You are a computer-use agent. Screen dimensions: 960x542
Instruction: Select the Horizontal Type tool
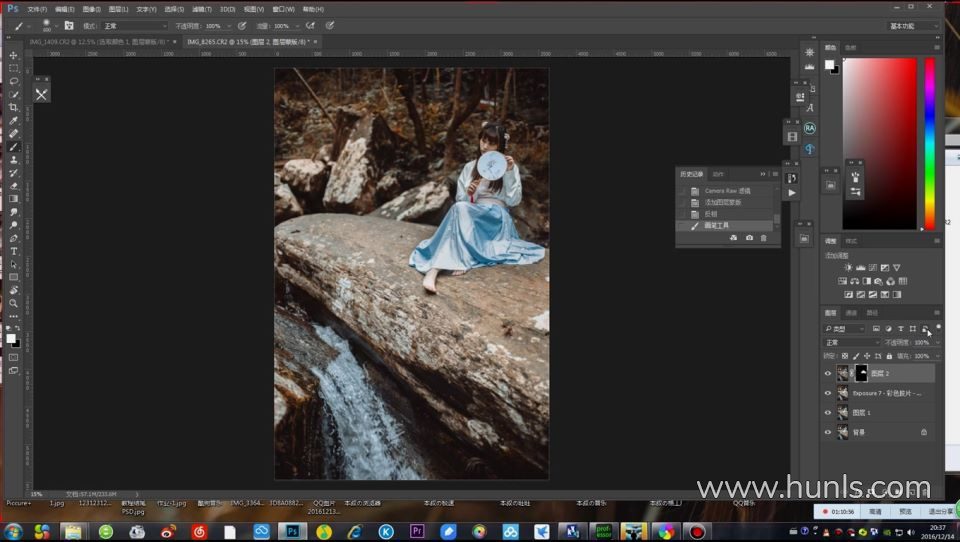tap(14, 251)
